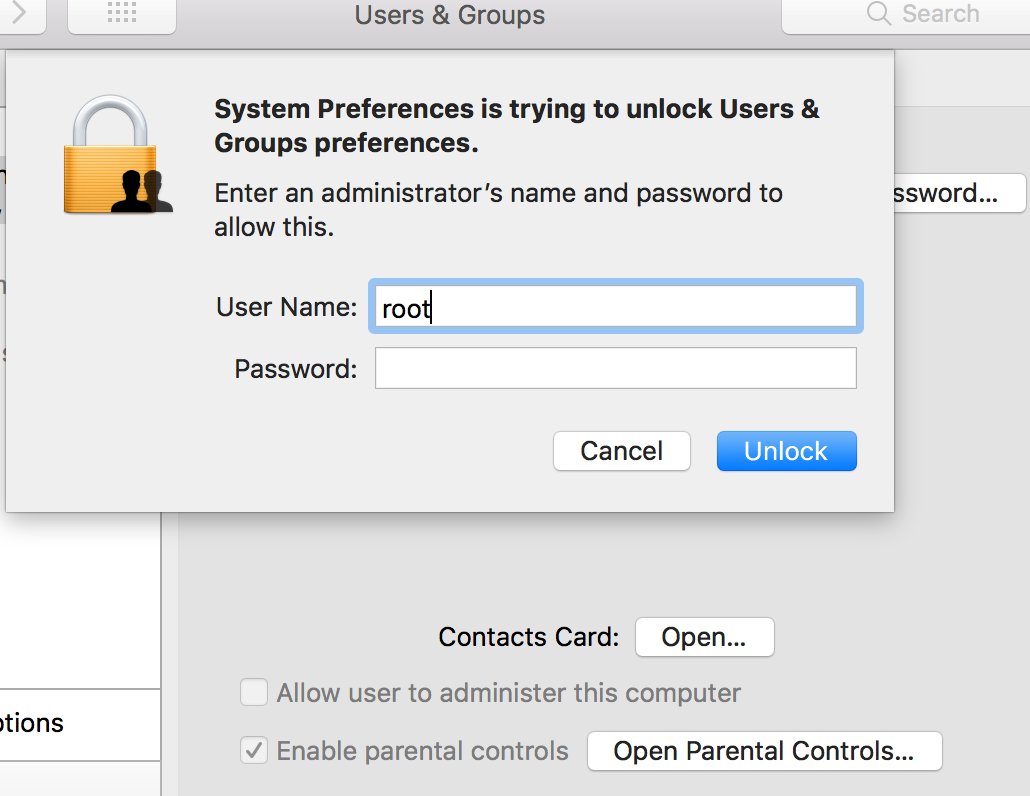1030x796 pixels.
Task: Cancel the unlock dialog
Action: [x=621, y=451]
